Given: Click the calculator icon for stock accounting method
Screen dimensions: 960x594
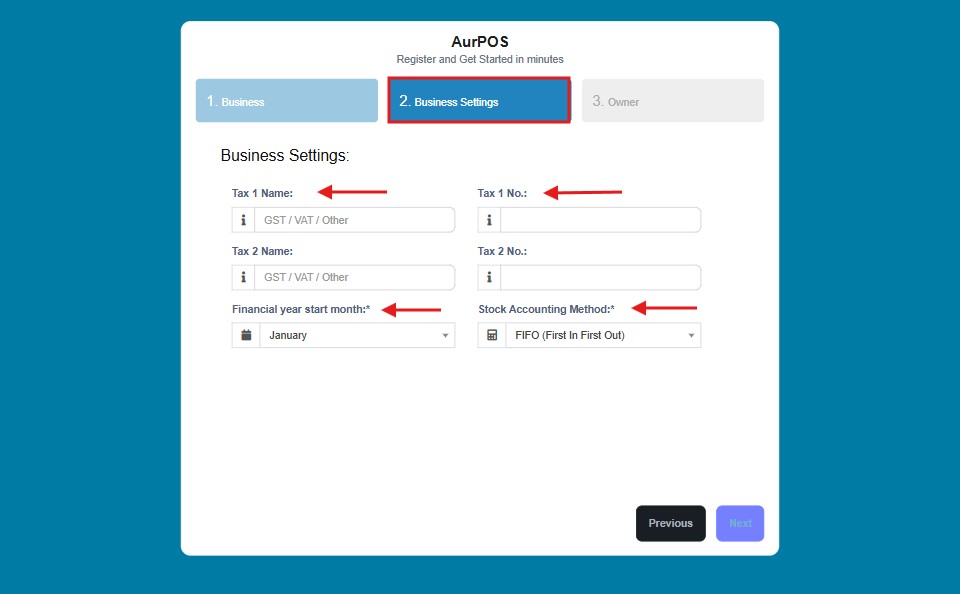Looking at the screenshot, I should click(x=492, y=335).
